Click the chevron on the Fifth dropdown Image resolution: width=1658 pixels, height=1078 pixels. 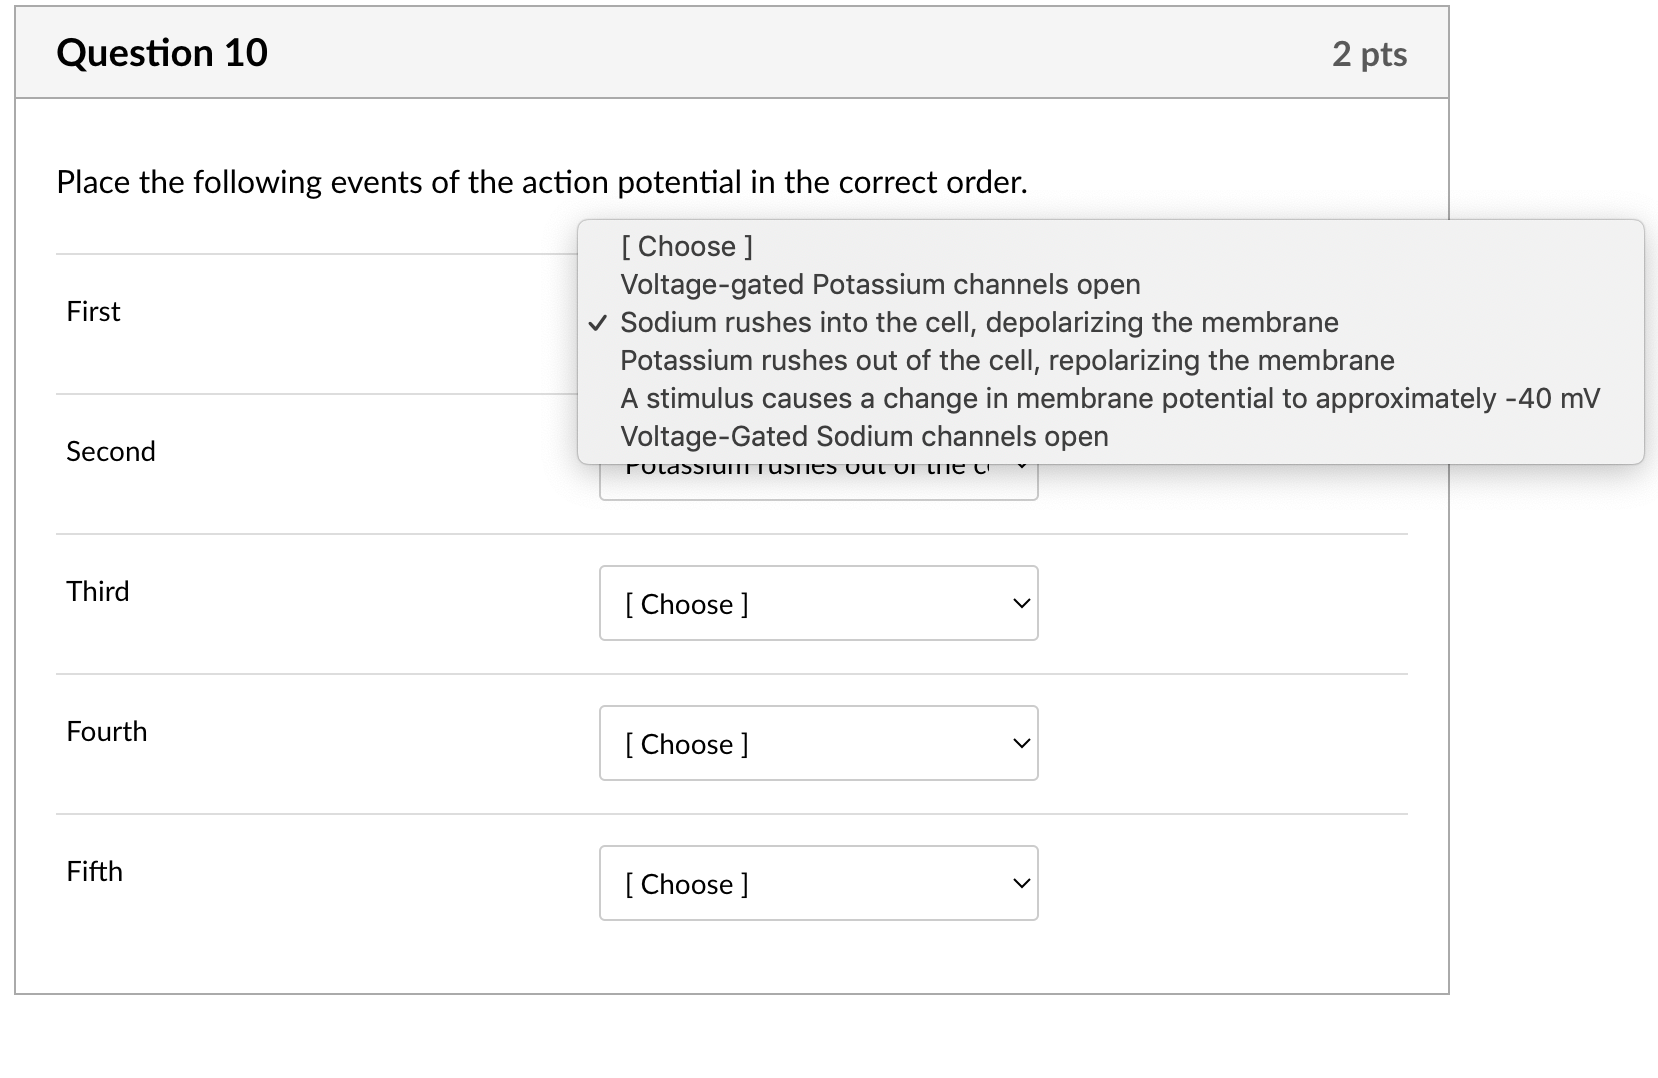1020,883
